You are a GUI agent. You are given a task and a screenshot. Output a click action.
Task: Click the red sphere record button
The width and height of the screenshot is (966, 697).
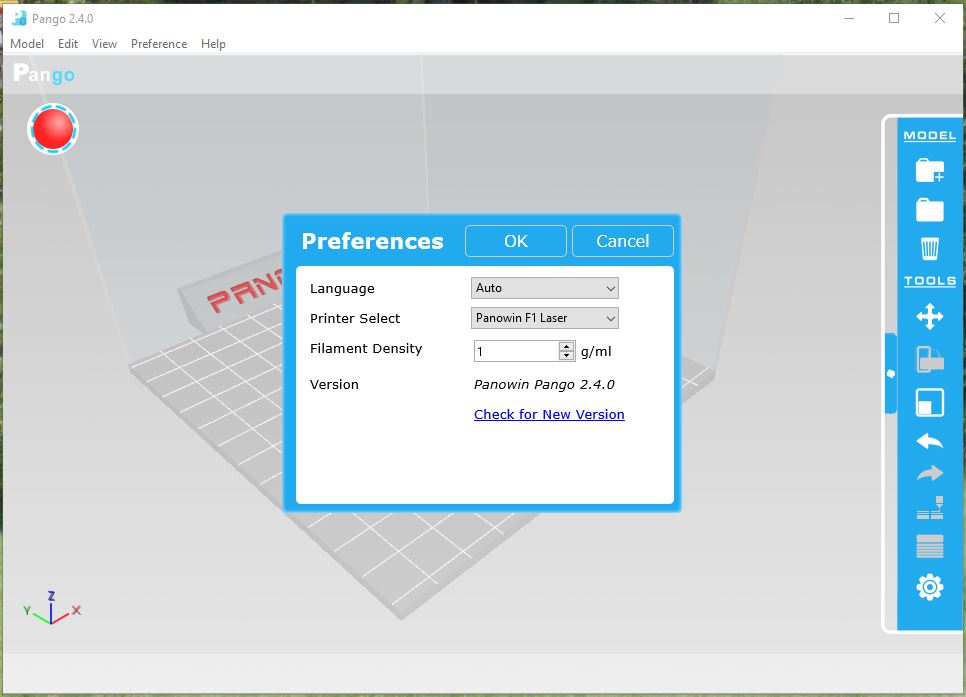coord(53,129)
